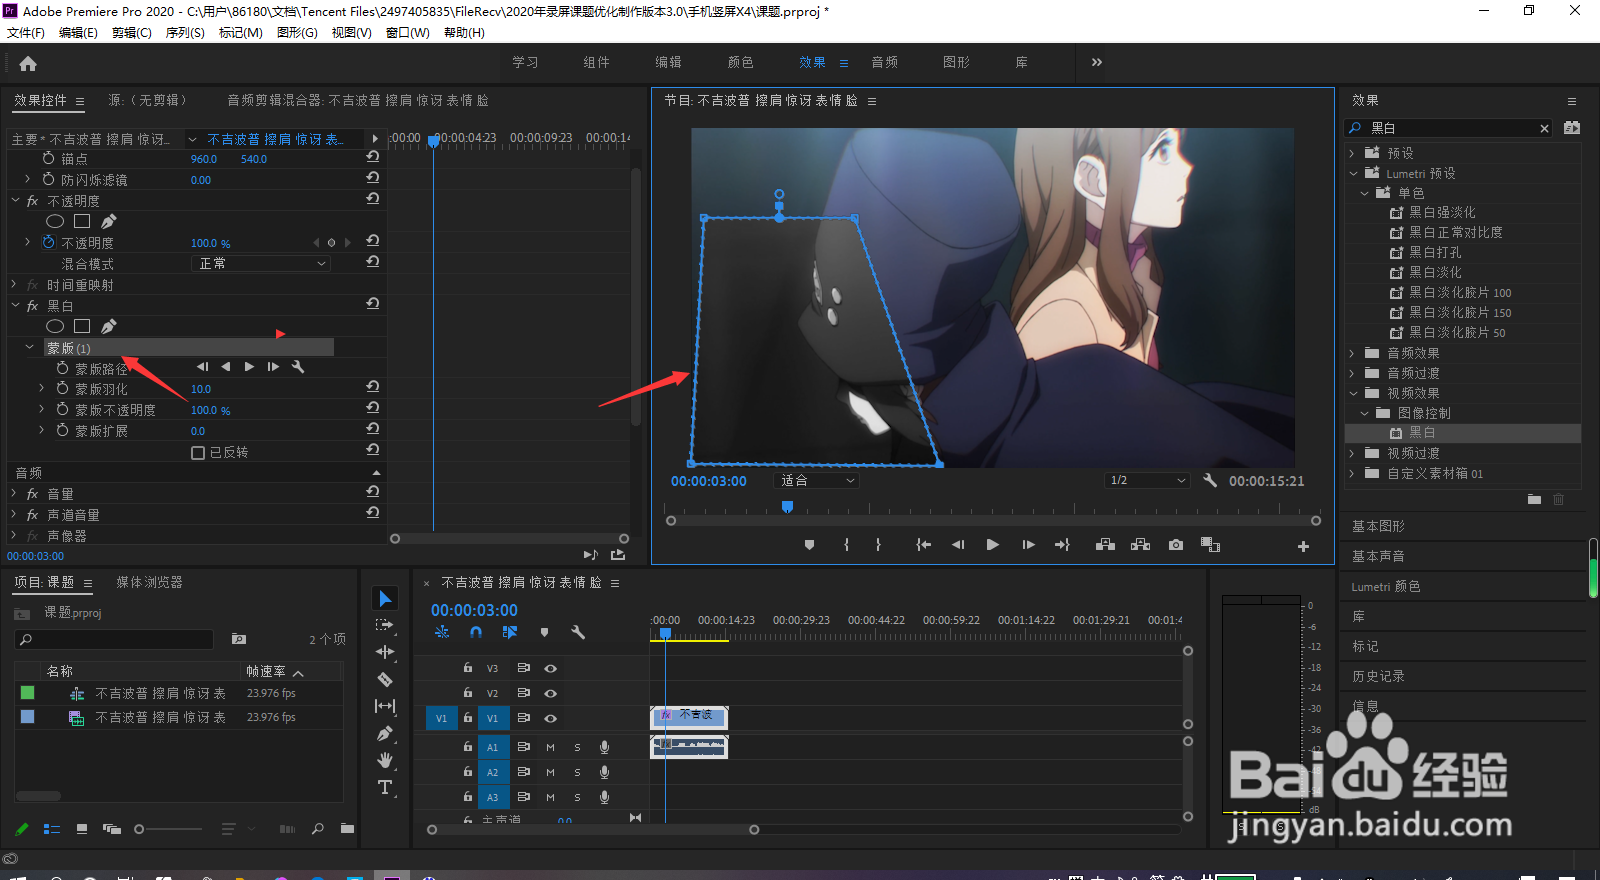Select the Type tool

(385, 787)
